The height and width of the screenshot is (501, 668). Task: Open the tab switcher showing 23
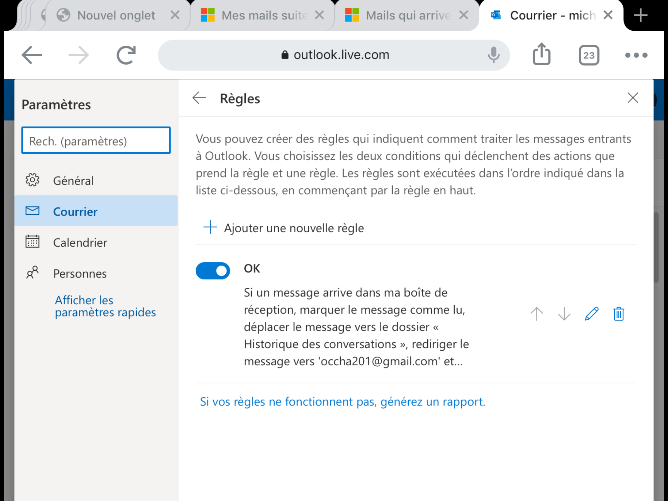tap(589, 55)
